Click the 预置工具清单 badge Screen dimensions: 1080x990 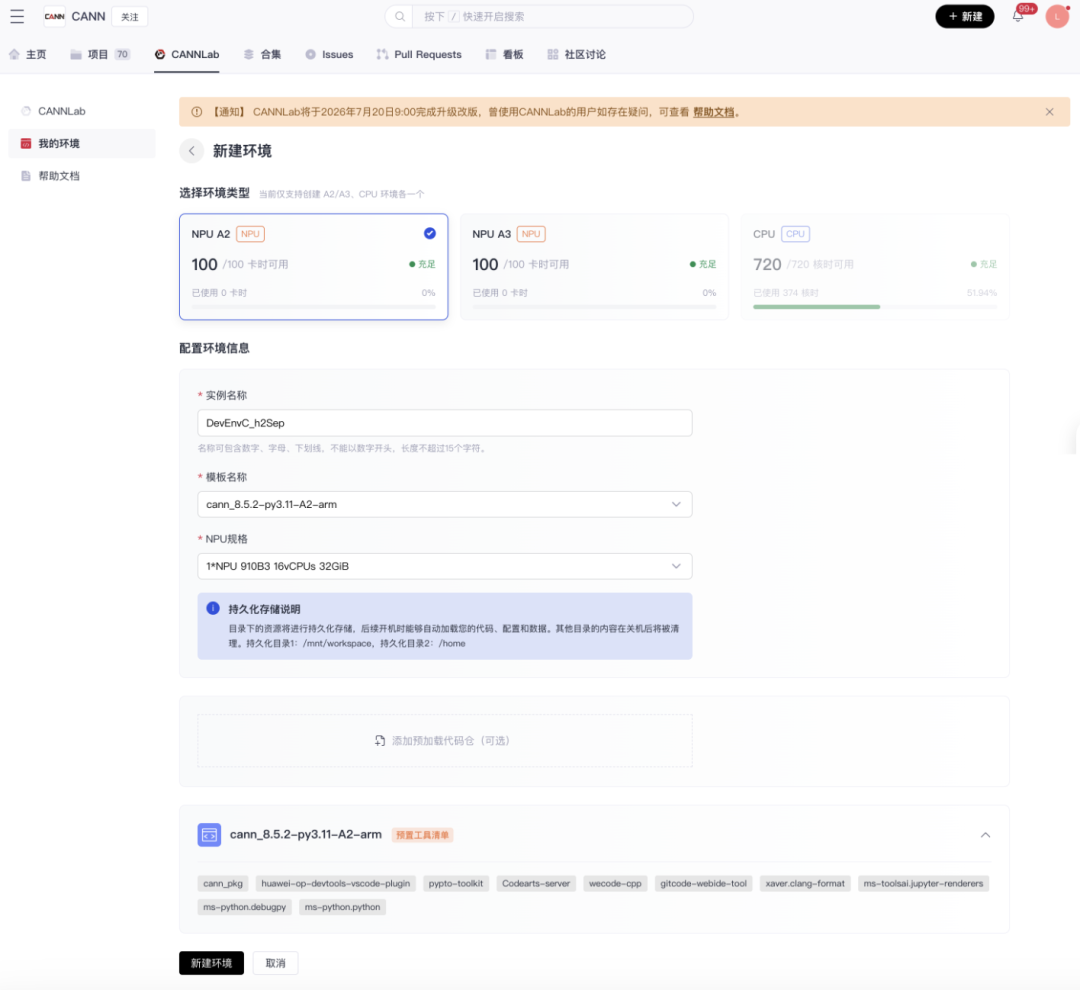422,835
